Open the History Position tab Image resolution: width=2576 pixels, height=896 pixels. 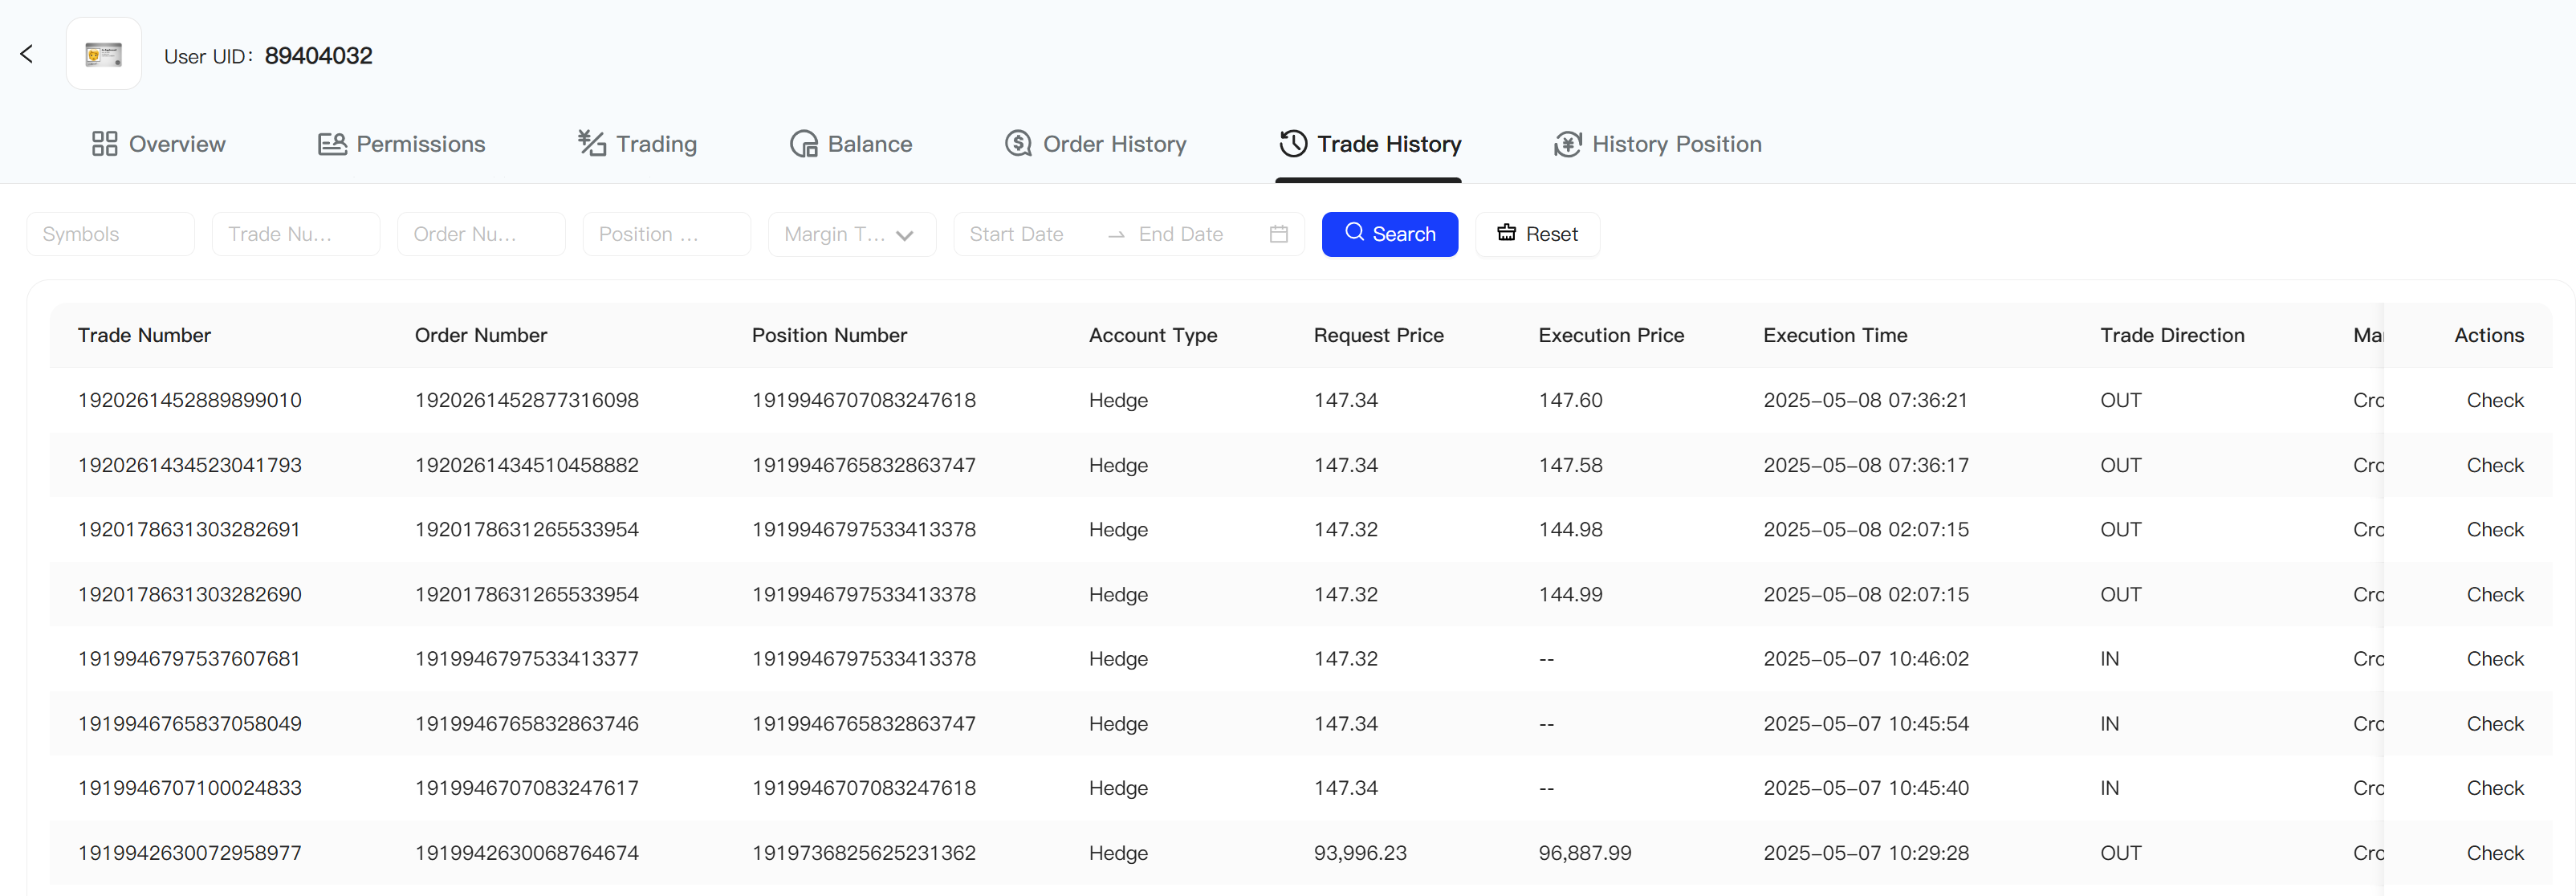tap(1657, 144)
